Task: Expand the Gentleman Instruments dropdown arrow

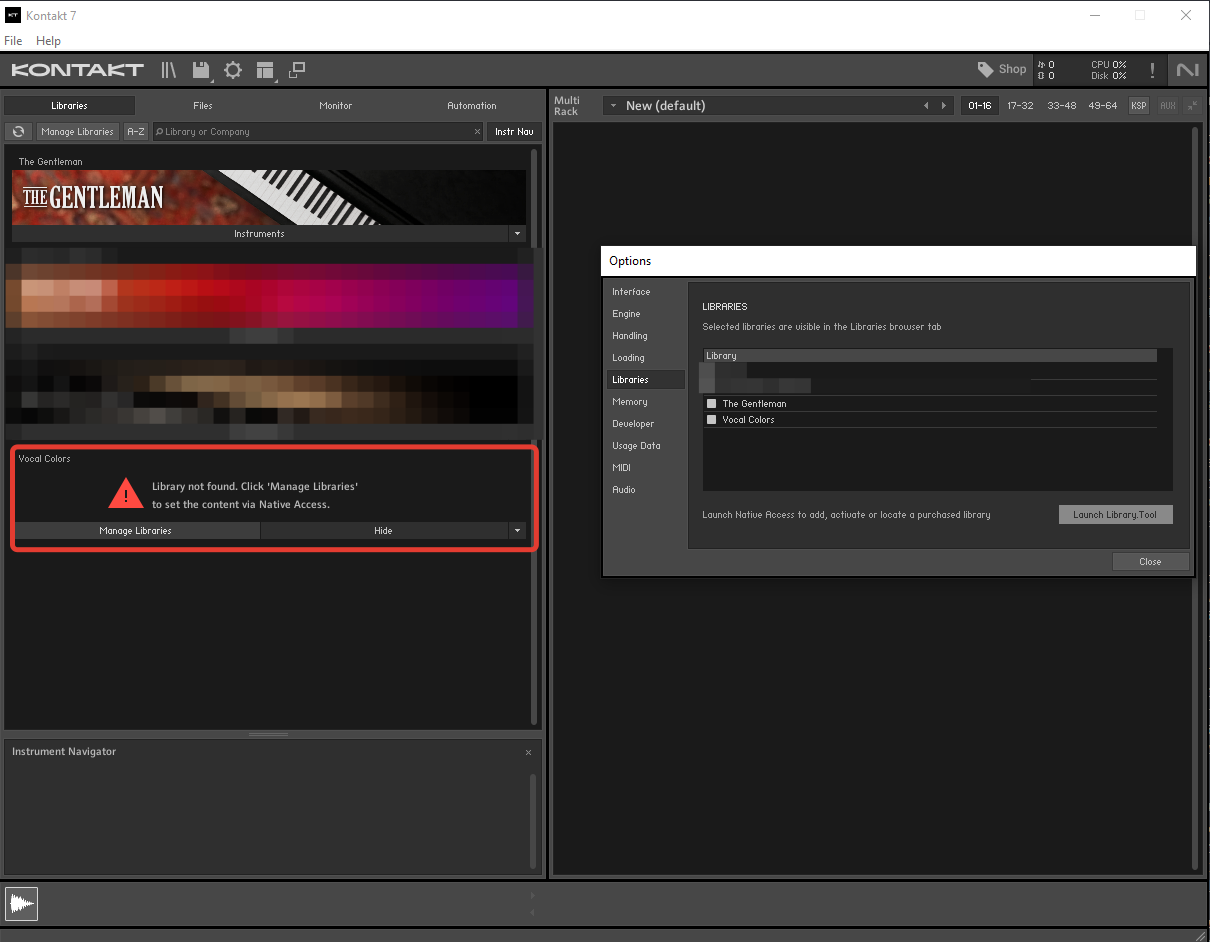Action: [x=517, y=234]
